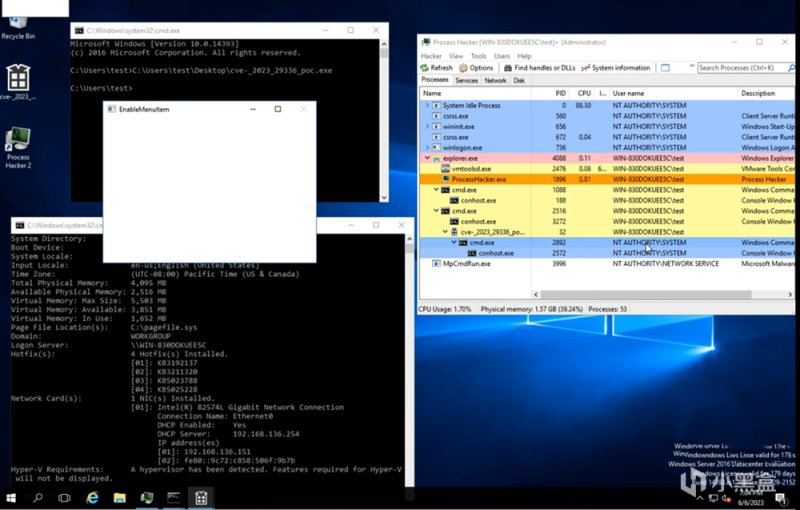Switch to the Network tab

(x=495, y=81)
